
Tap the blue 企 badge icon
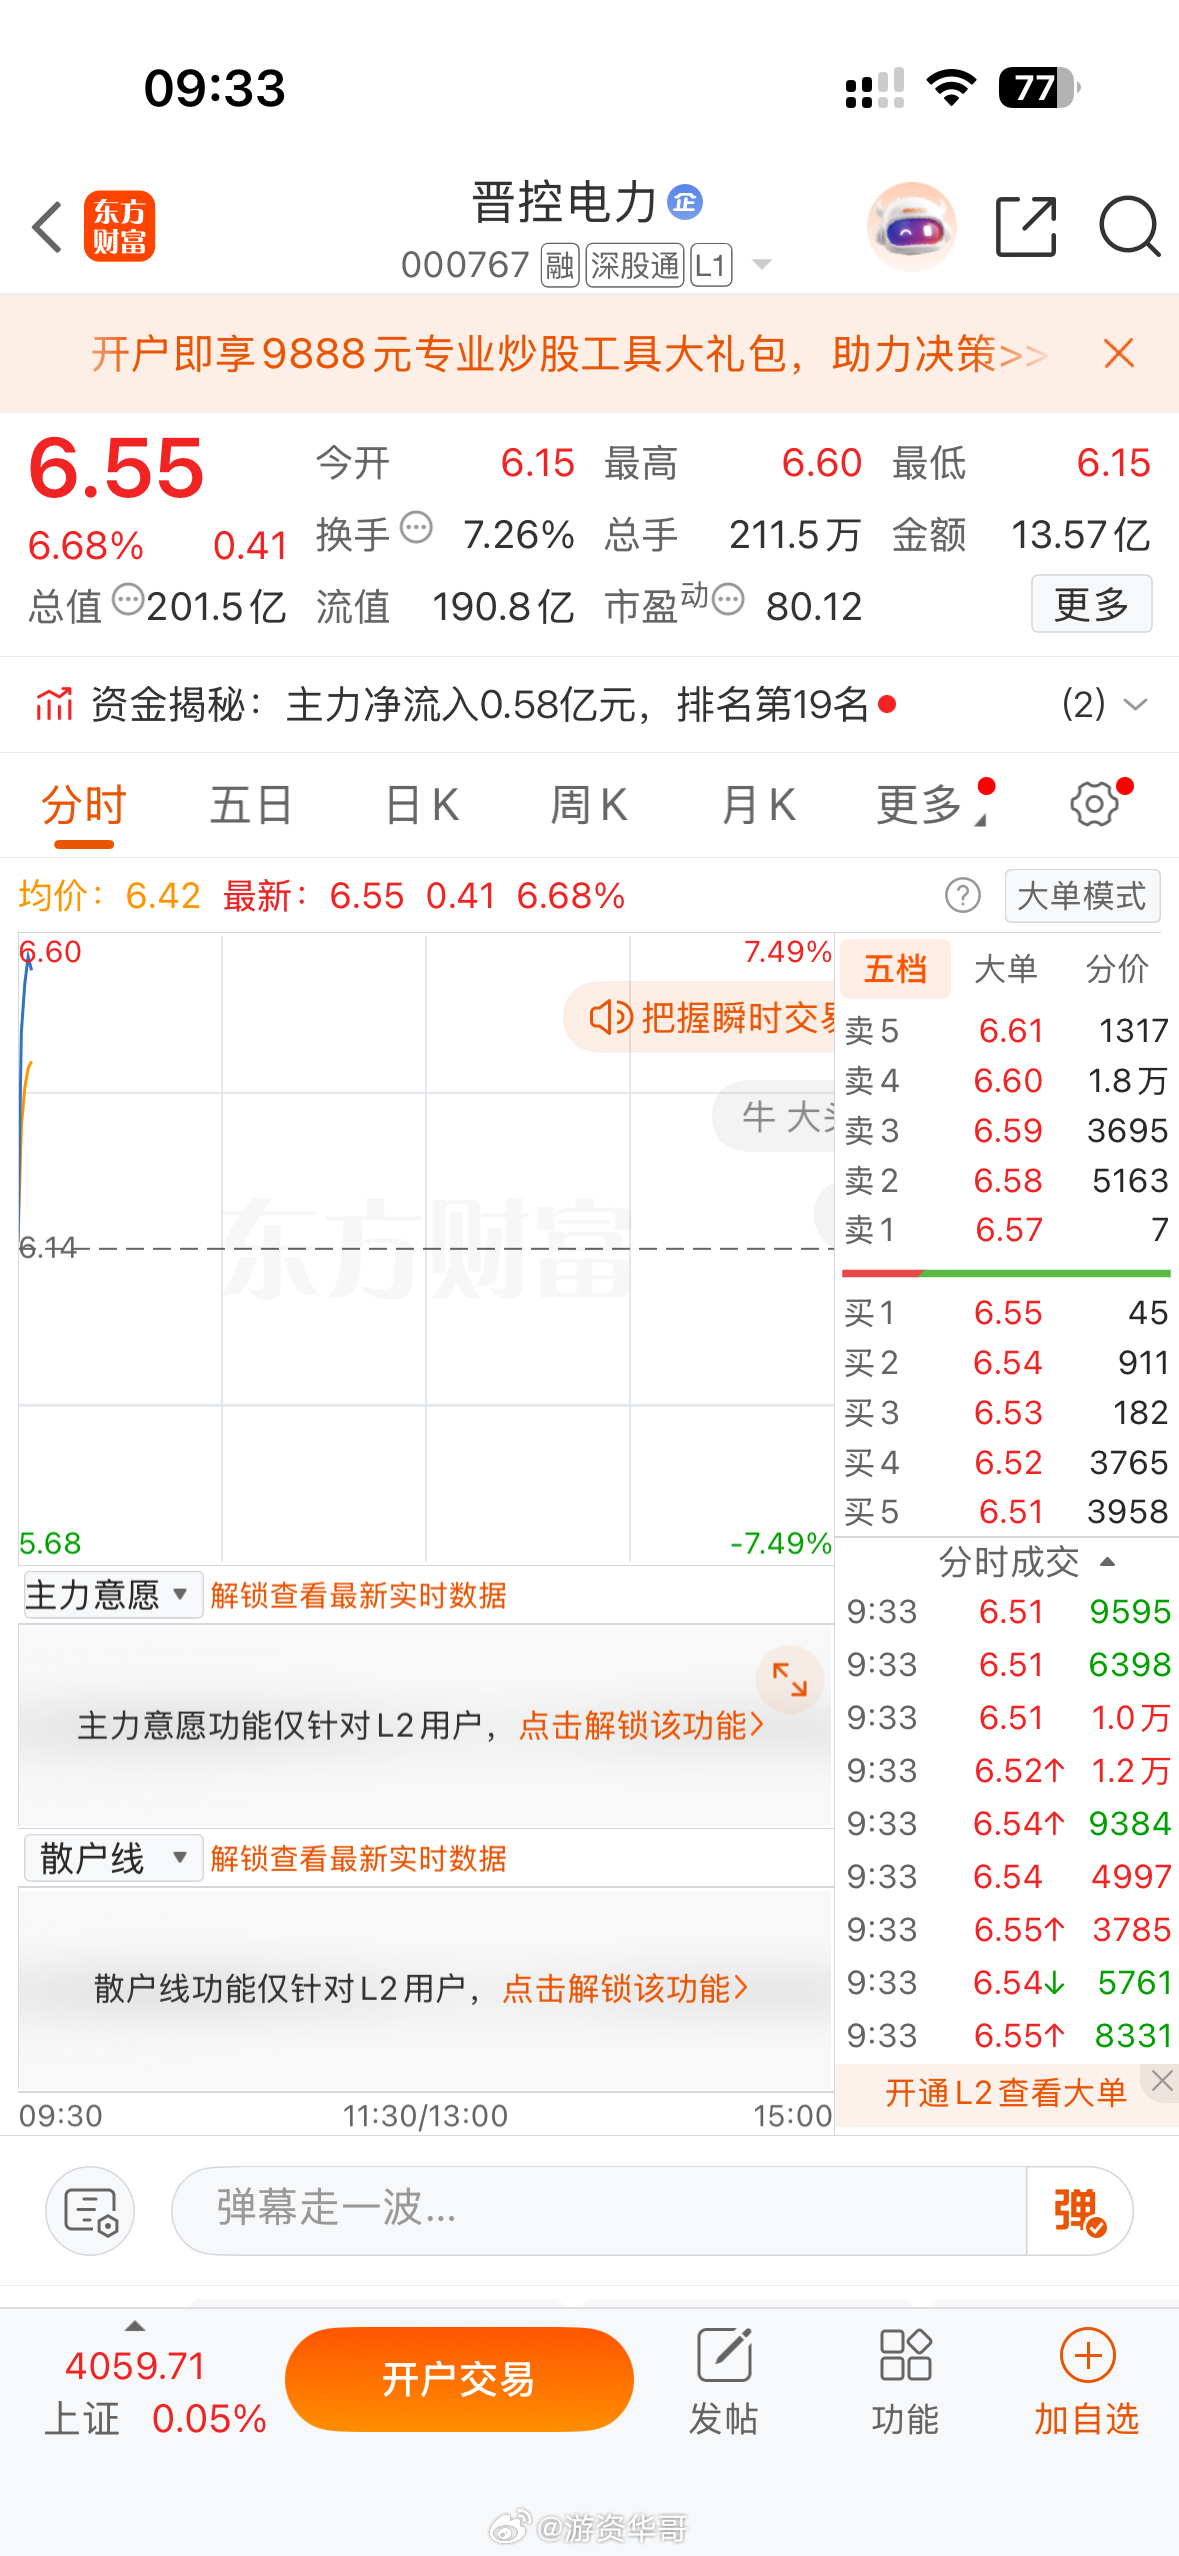685,202
